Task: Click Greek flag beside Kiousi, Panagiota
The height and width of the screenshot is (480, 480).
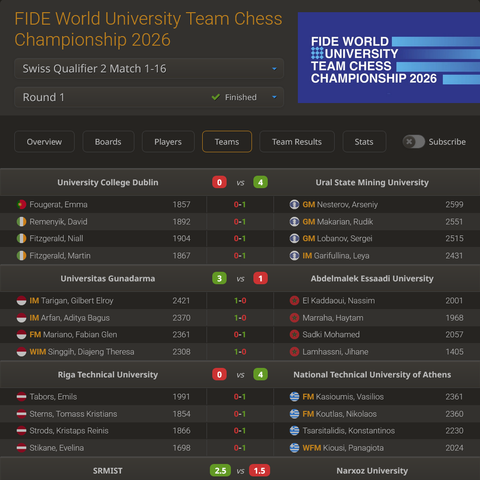Action: click(294, 448)
